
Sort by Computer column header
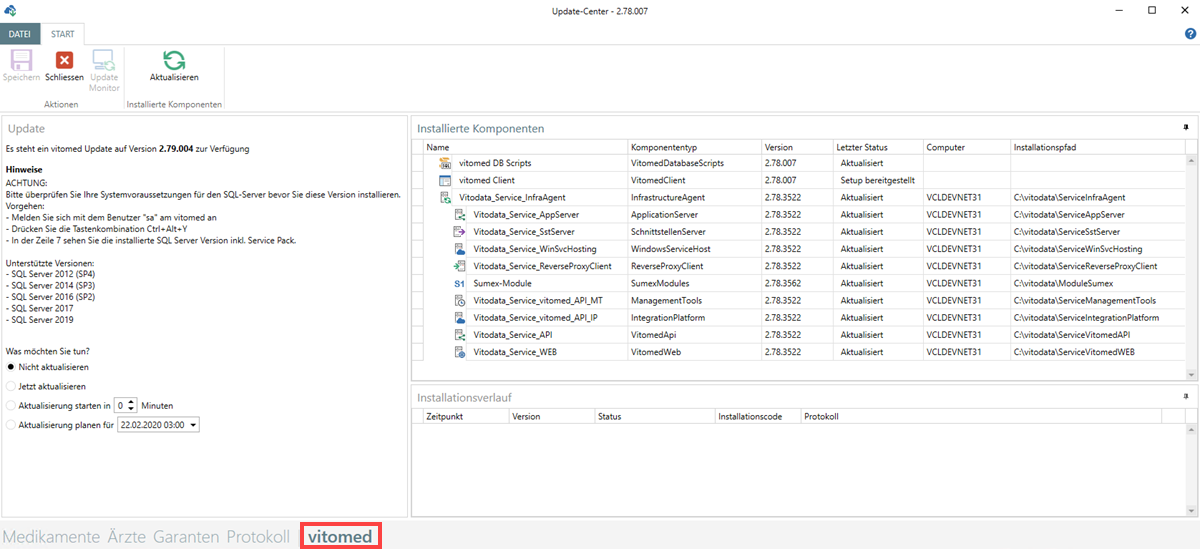pyautogui.click(x=966, y=147)
